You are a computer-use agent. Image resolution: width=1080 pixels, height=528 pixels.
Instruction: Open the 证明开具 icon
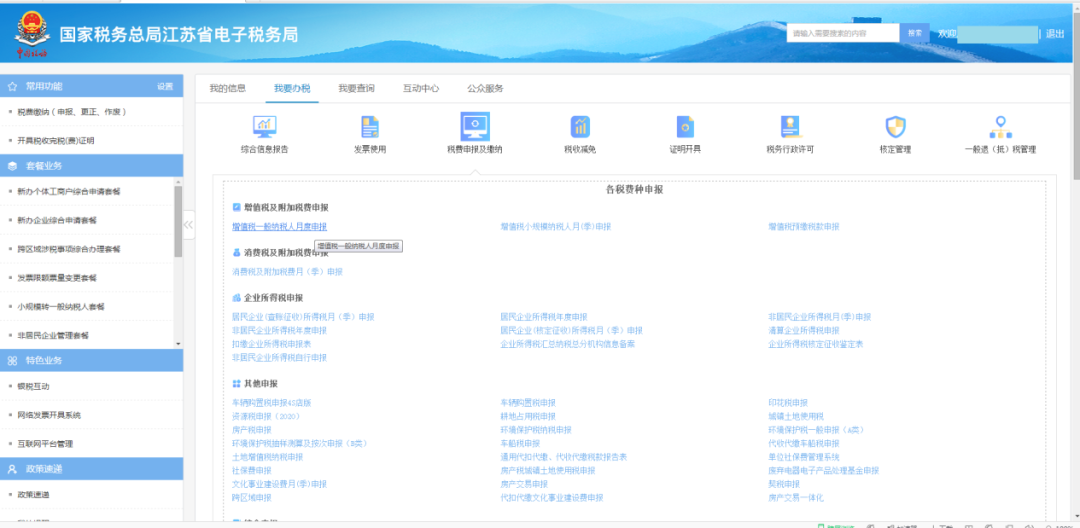[x=685, y=127]
